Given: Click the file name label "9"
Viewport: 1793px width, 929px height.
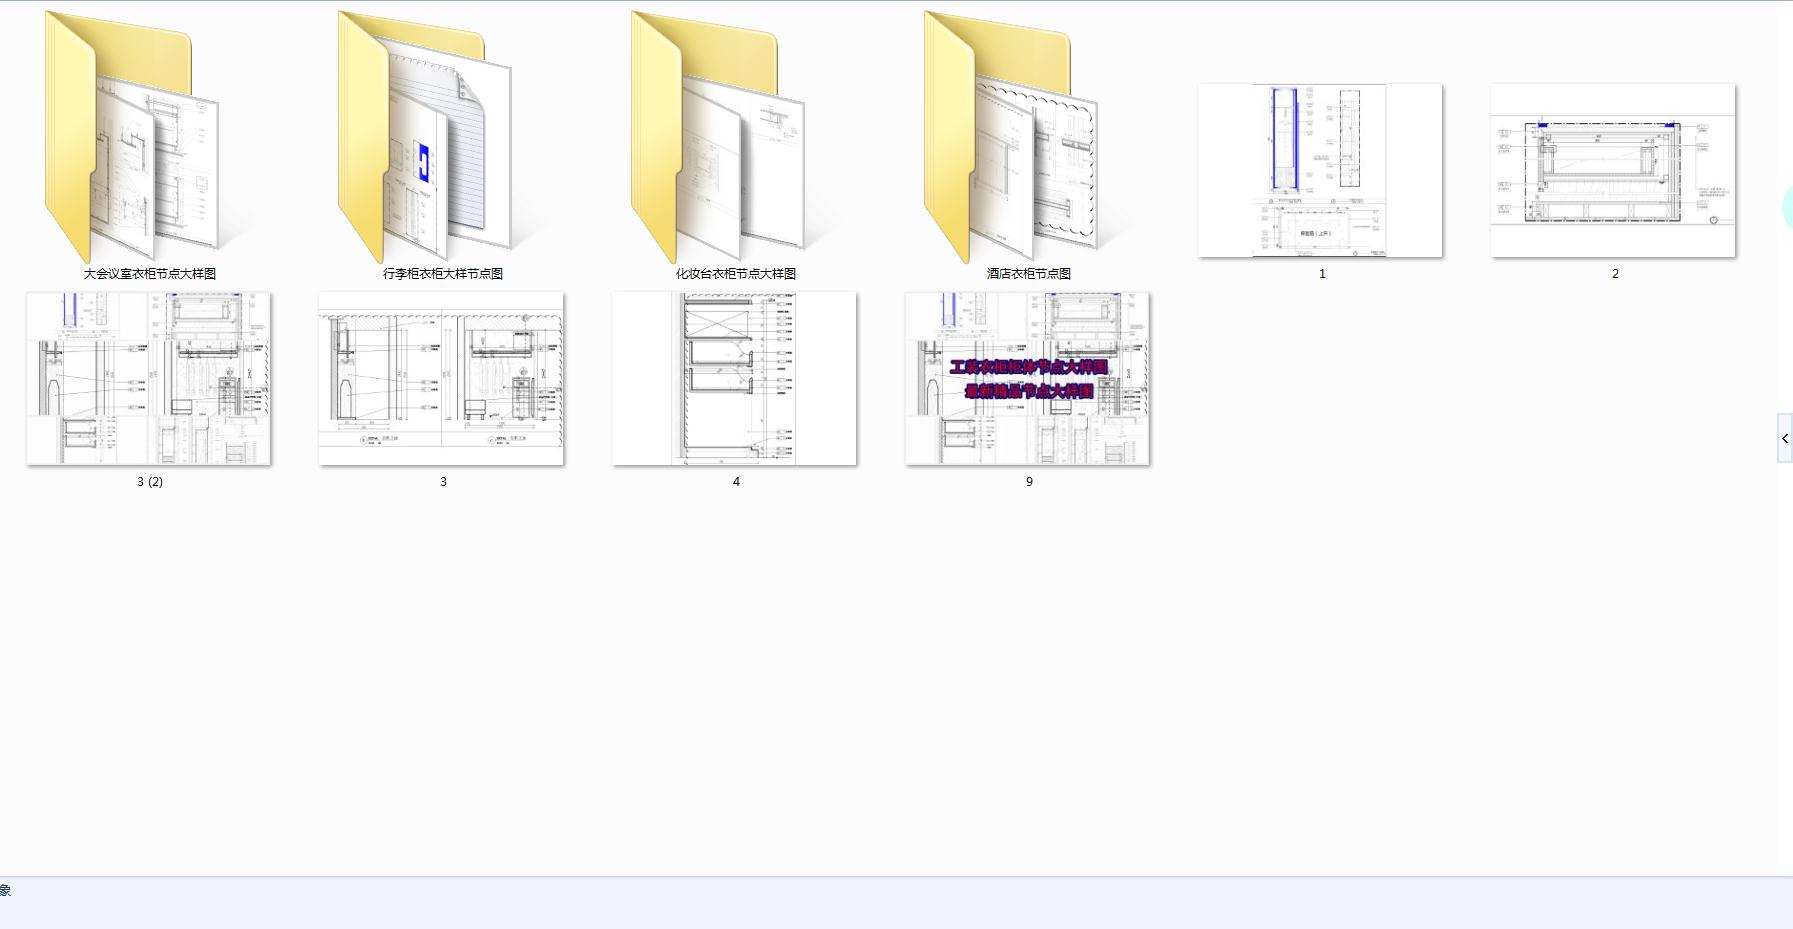Looking at the screenshot, I should pyautogui.click(x=1029, y=481).
